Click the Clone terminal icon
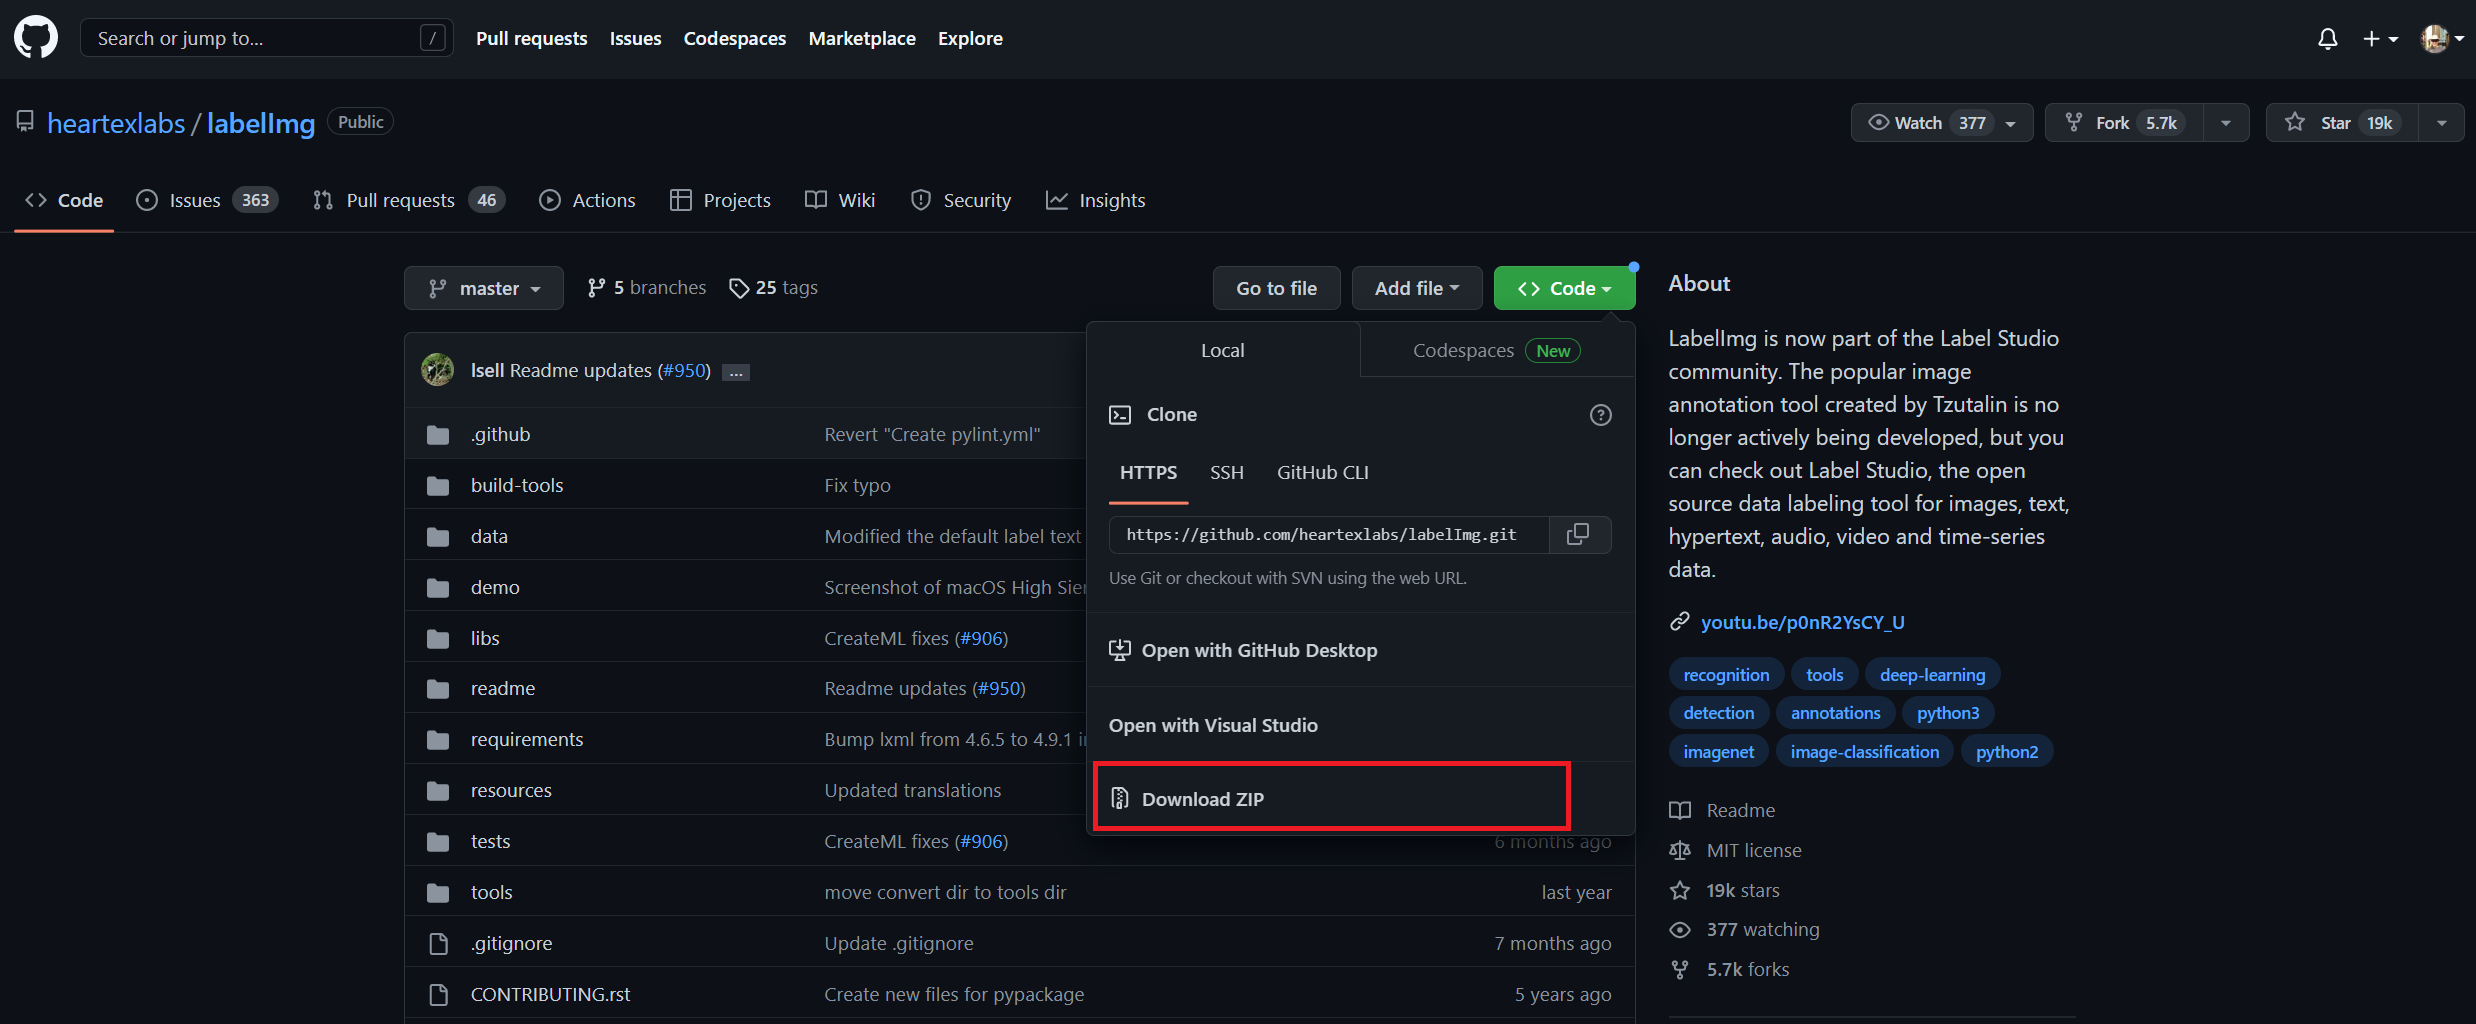Viewport: 2476px width, 1024px height. (x=1120, y=415)
